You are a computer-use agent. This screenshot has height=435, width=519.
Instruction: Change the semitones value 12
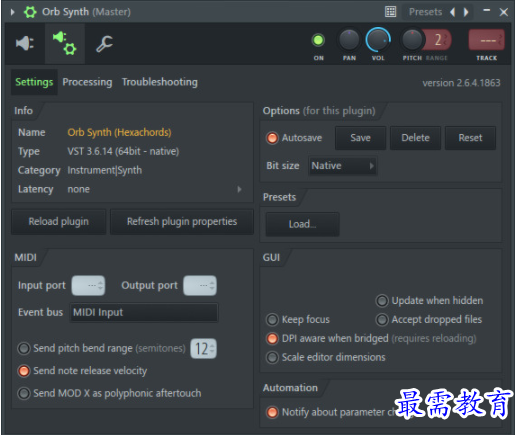[203, 349]
